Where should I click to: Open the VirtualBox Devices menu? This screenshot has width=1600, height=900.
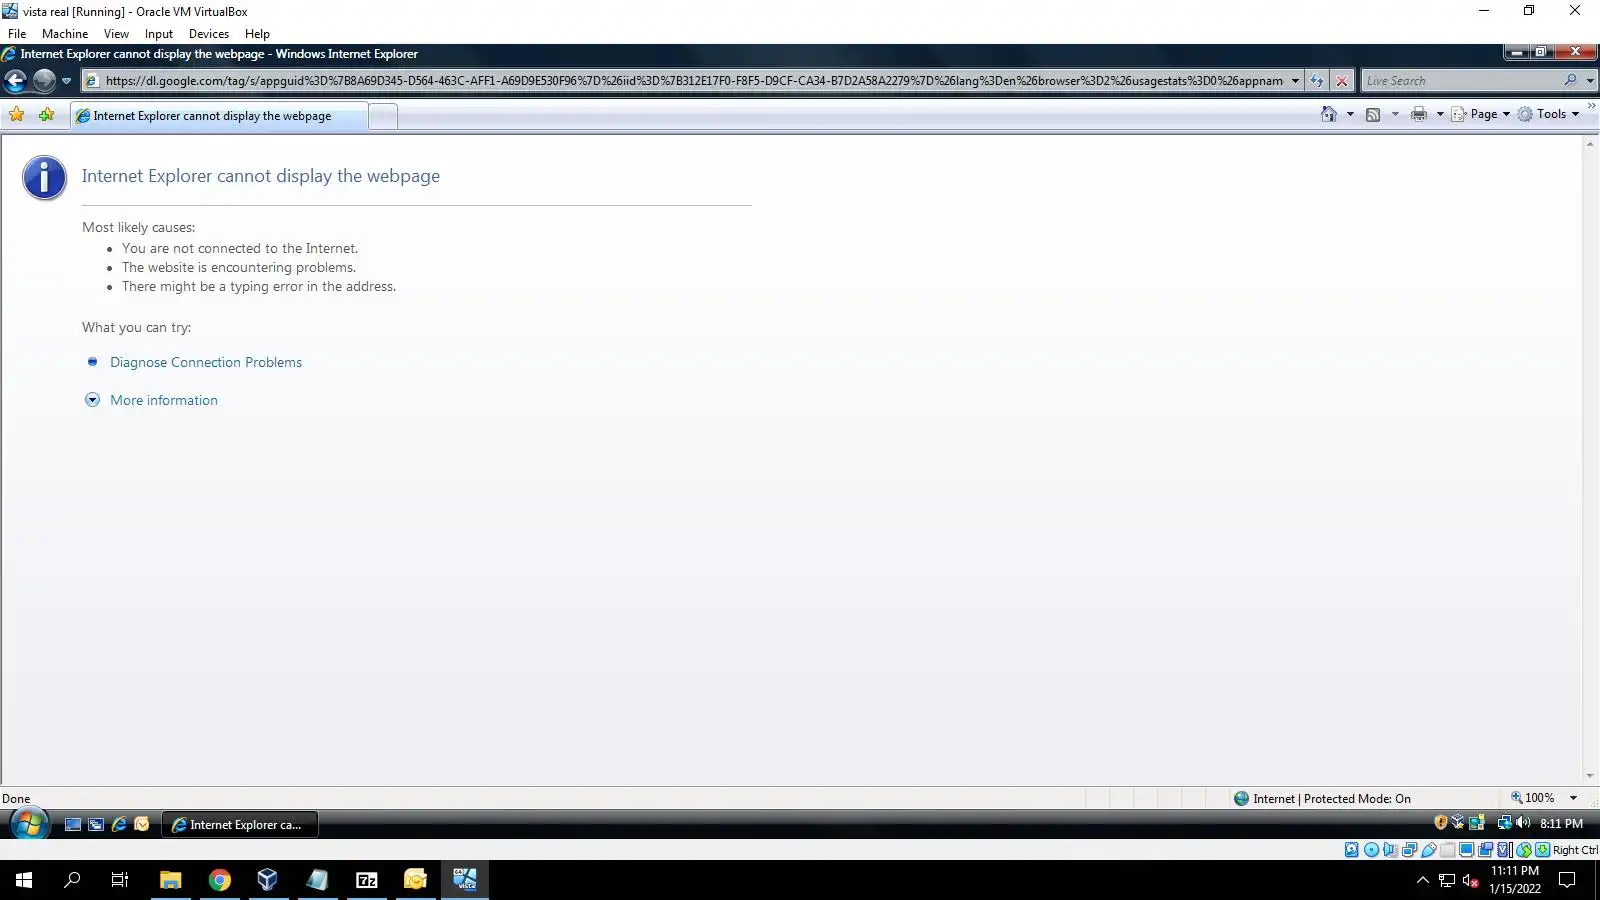[209, 33]
